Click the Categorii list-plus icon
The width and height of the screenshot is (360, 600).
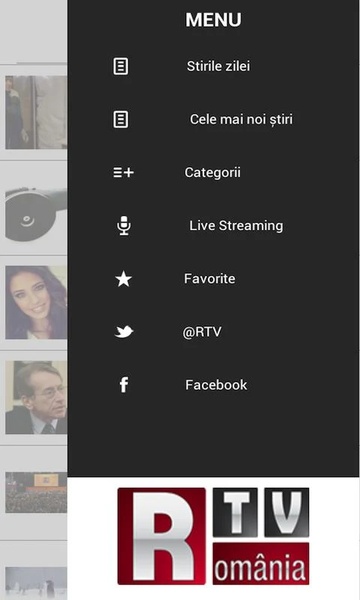coord(123,173)
